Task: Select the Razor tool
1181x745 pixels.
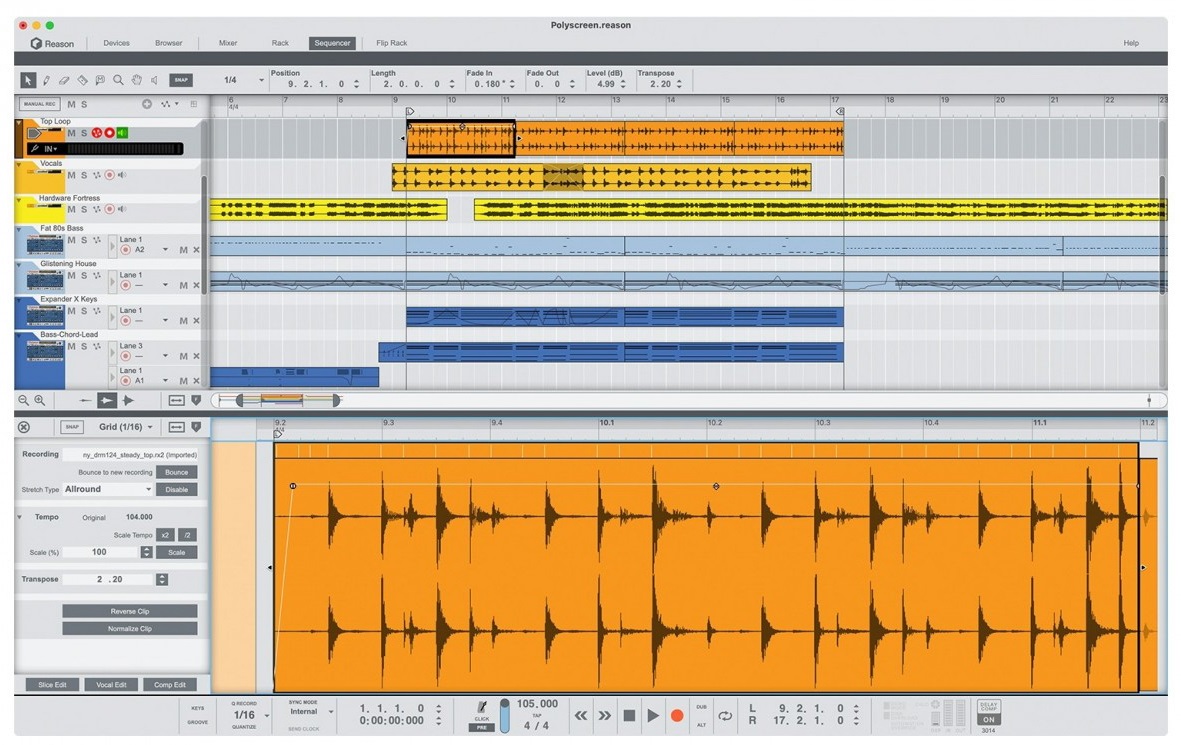Action: click(x=82, y=80)
